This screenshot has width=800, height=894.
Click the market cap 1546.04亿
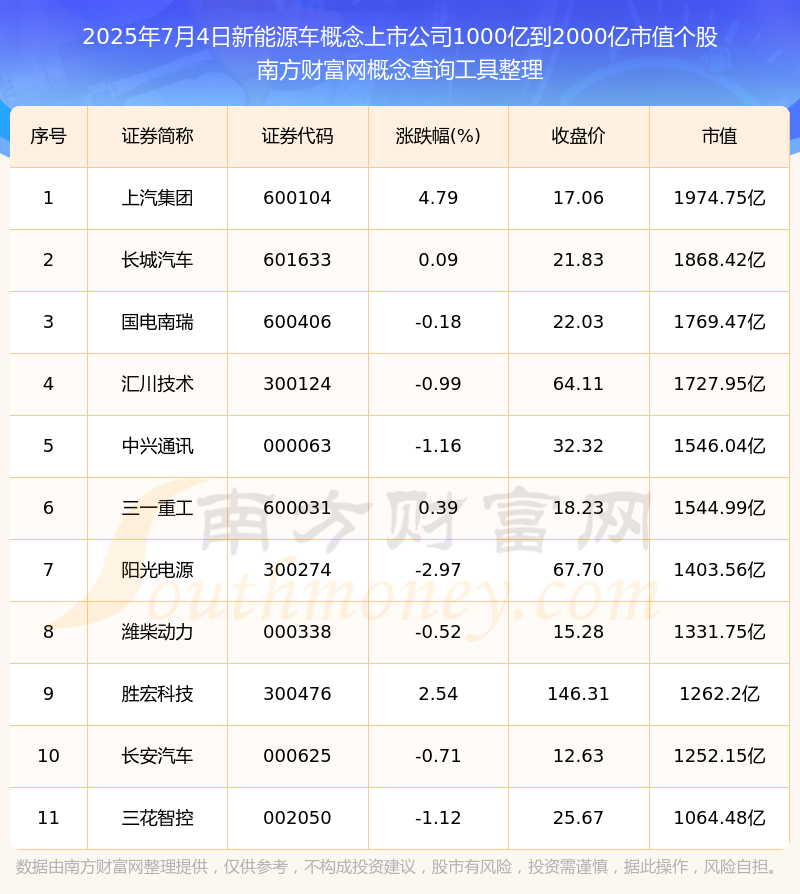[x=720, y=446]
